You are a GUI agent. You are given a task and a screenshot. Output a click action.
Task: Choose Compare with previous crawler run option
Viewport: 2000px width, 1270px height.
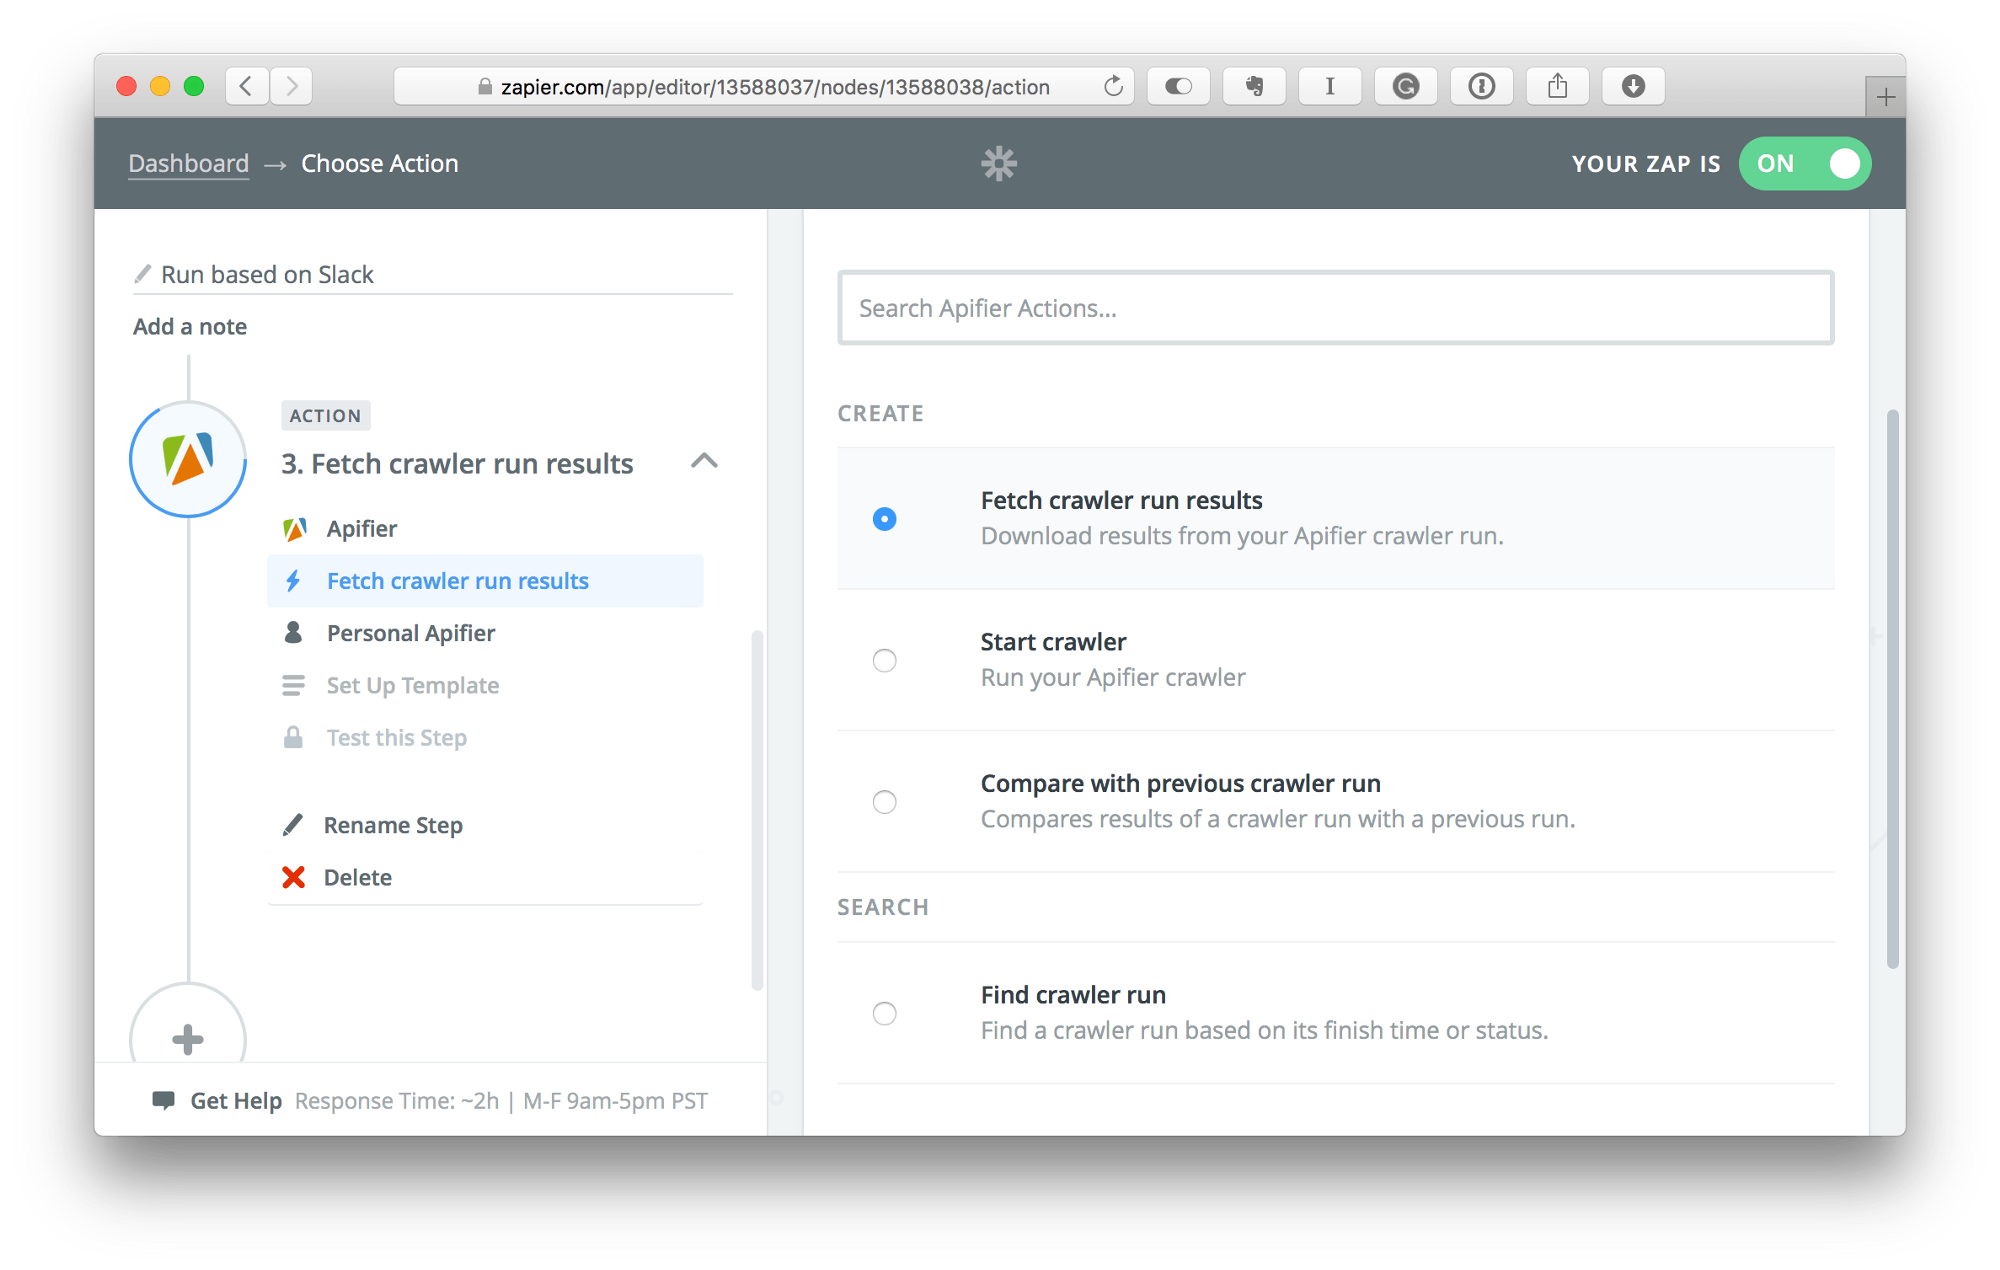884,801
